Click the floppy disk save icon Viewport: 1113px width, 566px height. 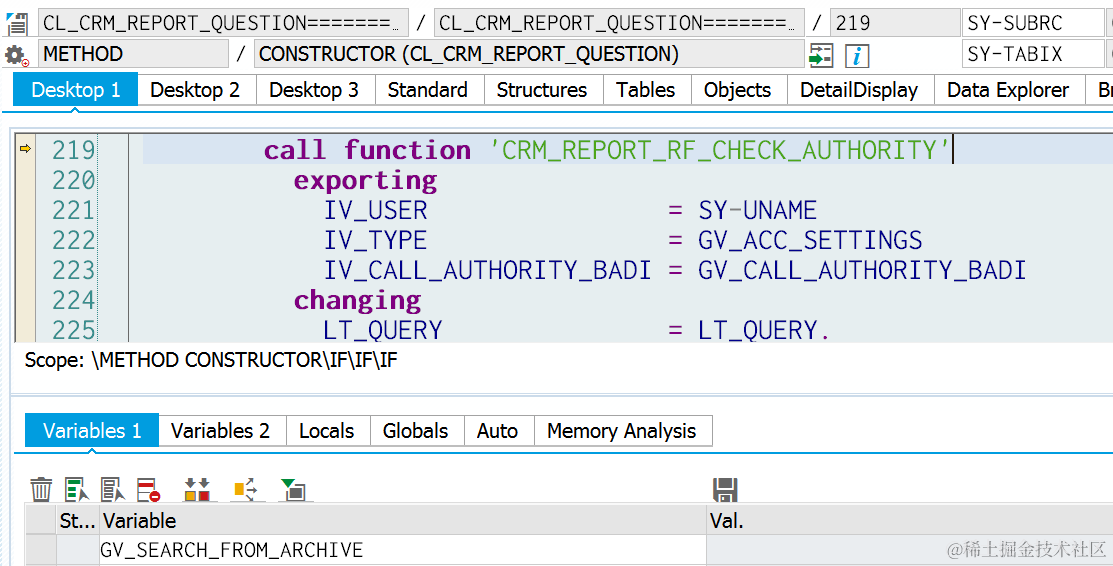tap(725, 490)
